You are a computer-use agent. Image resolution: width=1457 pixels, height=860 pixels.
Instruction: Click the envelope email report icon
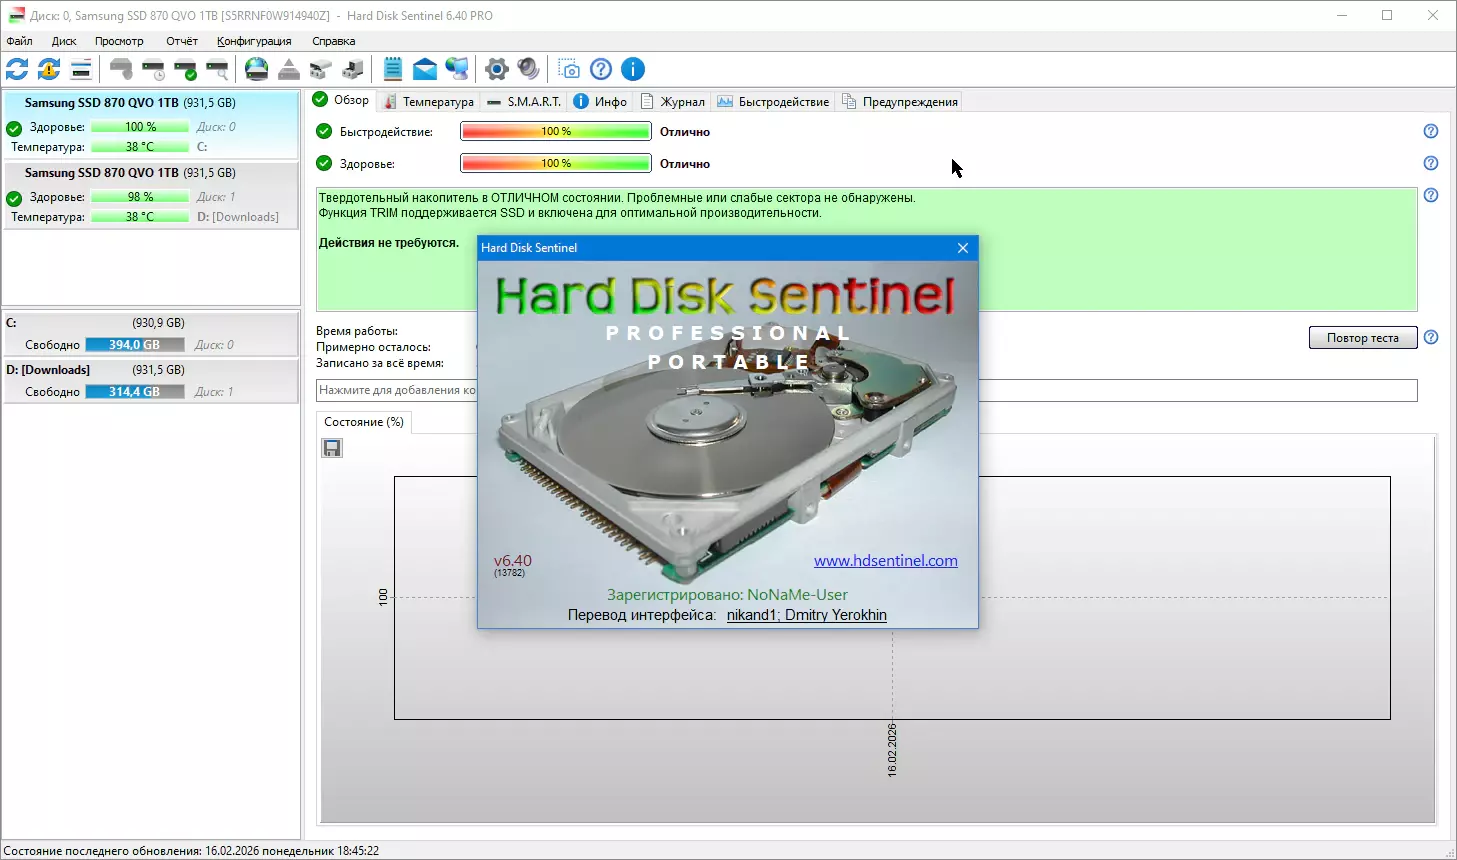pos(425,69)
